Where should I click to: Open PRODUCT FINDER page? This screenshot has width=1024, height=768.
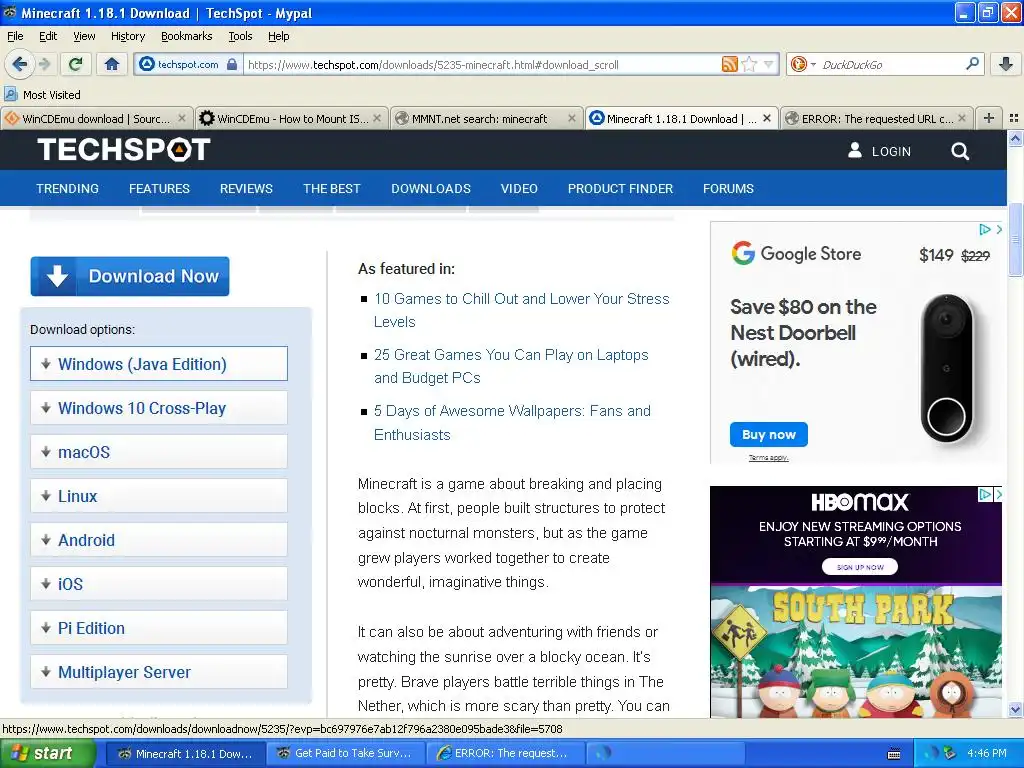pos(620,189)
